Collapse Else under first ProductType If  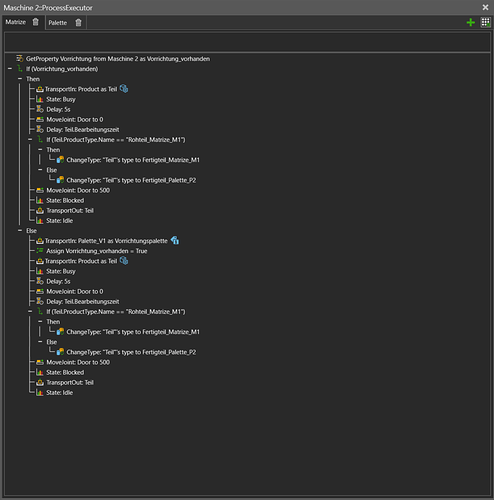tap(40, 170)
